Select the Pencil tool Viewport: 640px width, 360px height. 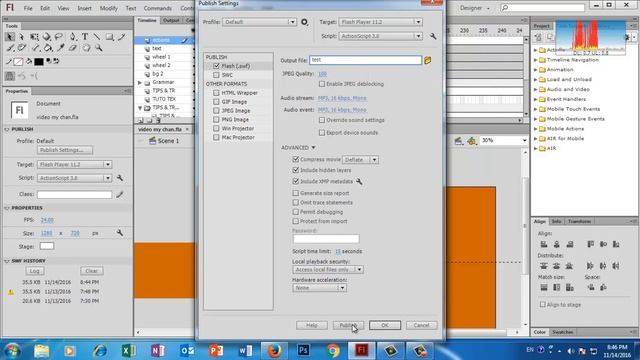tap(122, 37)
